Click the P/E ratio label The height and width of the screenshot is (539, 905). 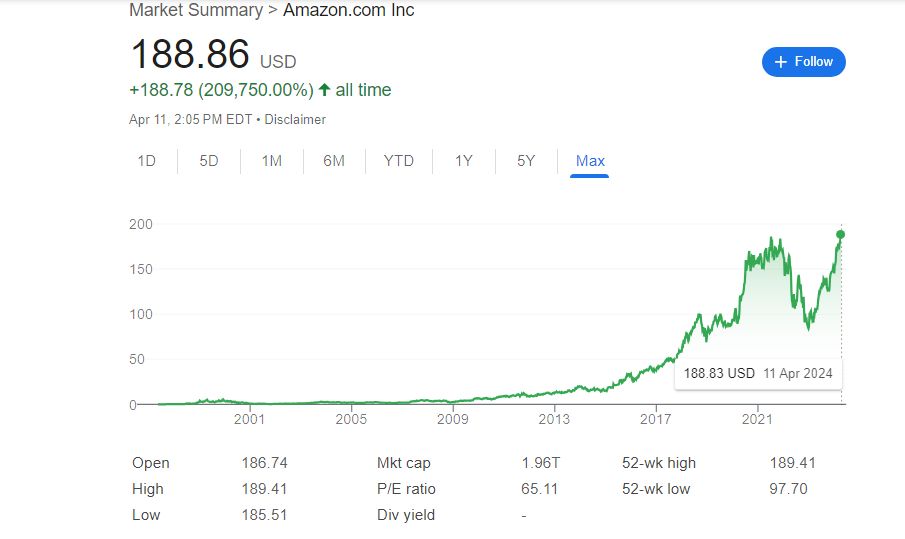tap(406, 489)
